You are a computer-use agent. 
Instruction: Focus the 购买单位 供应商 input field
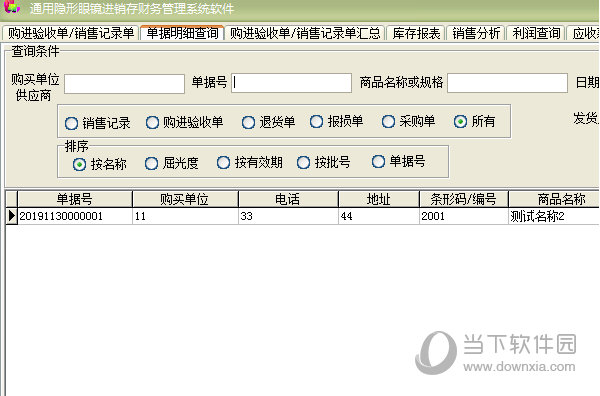pyautogui.click(x=124, y=84)
